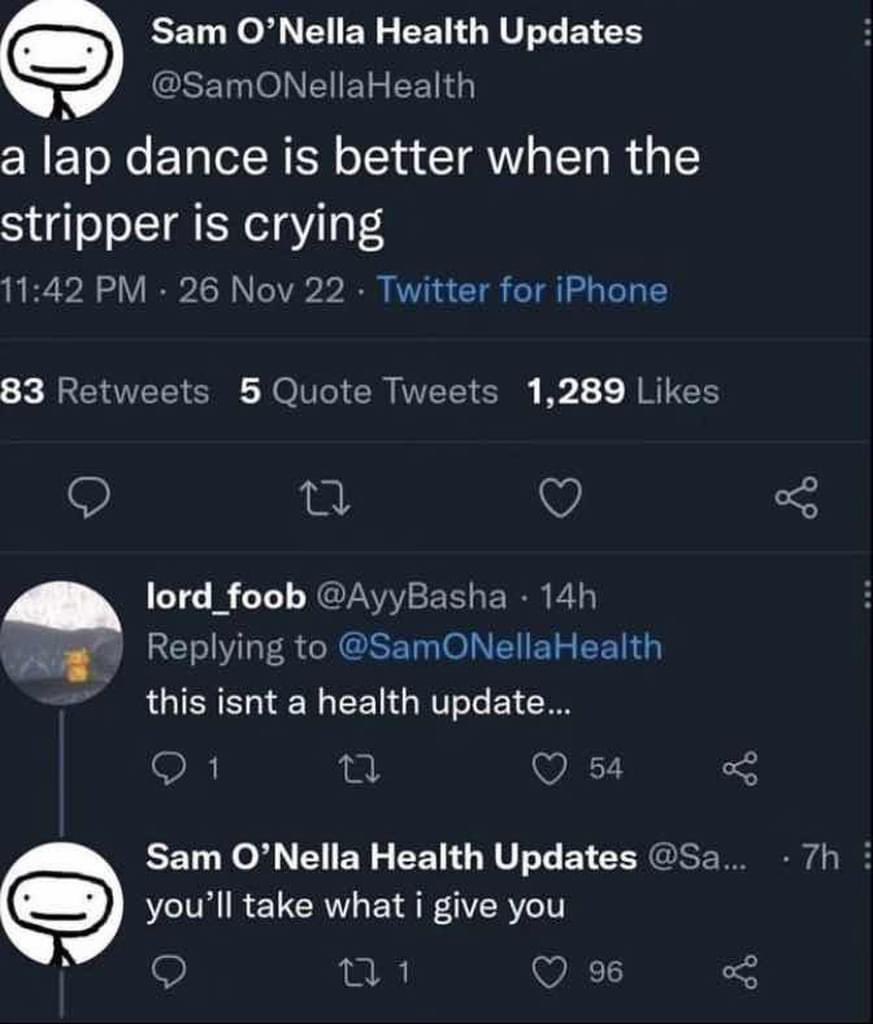
Task: Open more options on the 7h reply
Action: tap(867, 856)
